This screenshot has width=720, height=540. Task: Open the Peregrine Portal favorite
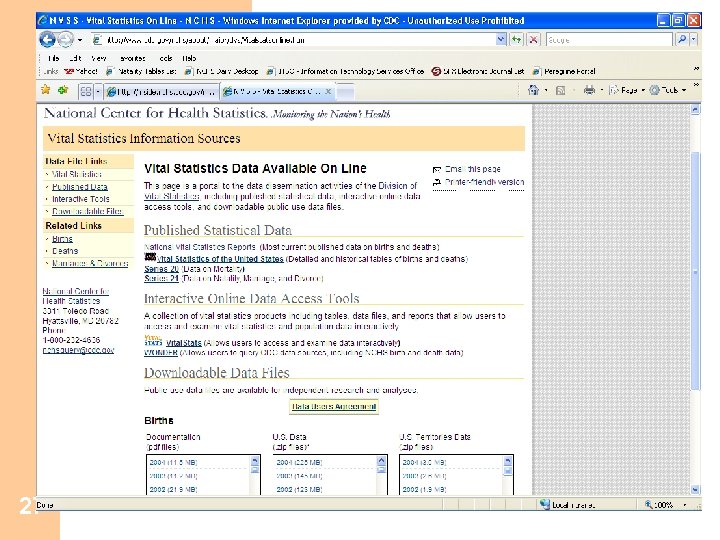(564, 71)
